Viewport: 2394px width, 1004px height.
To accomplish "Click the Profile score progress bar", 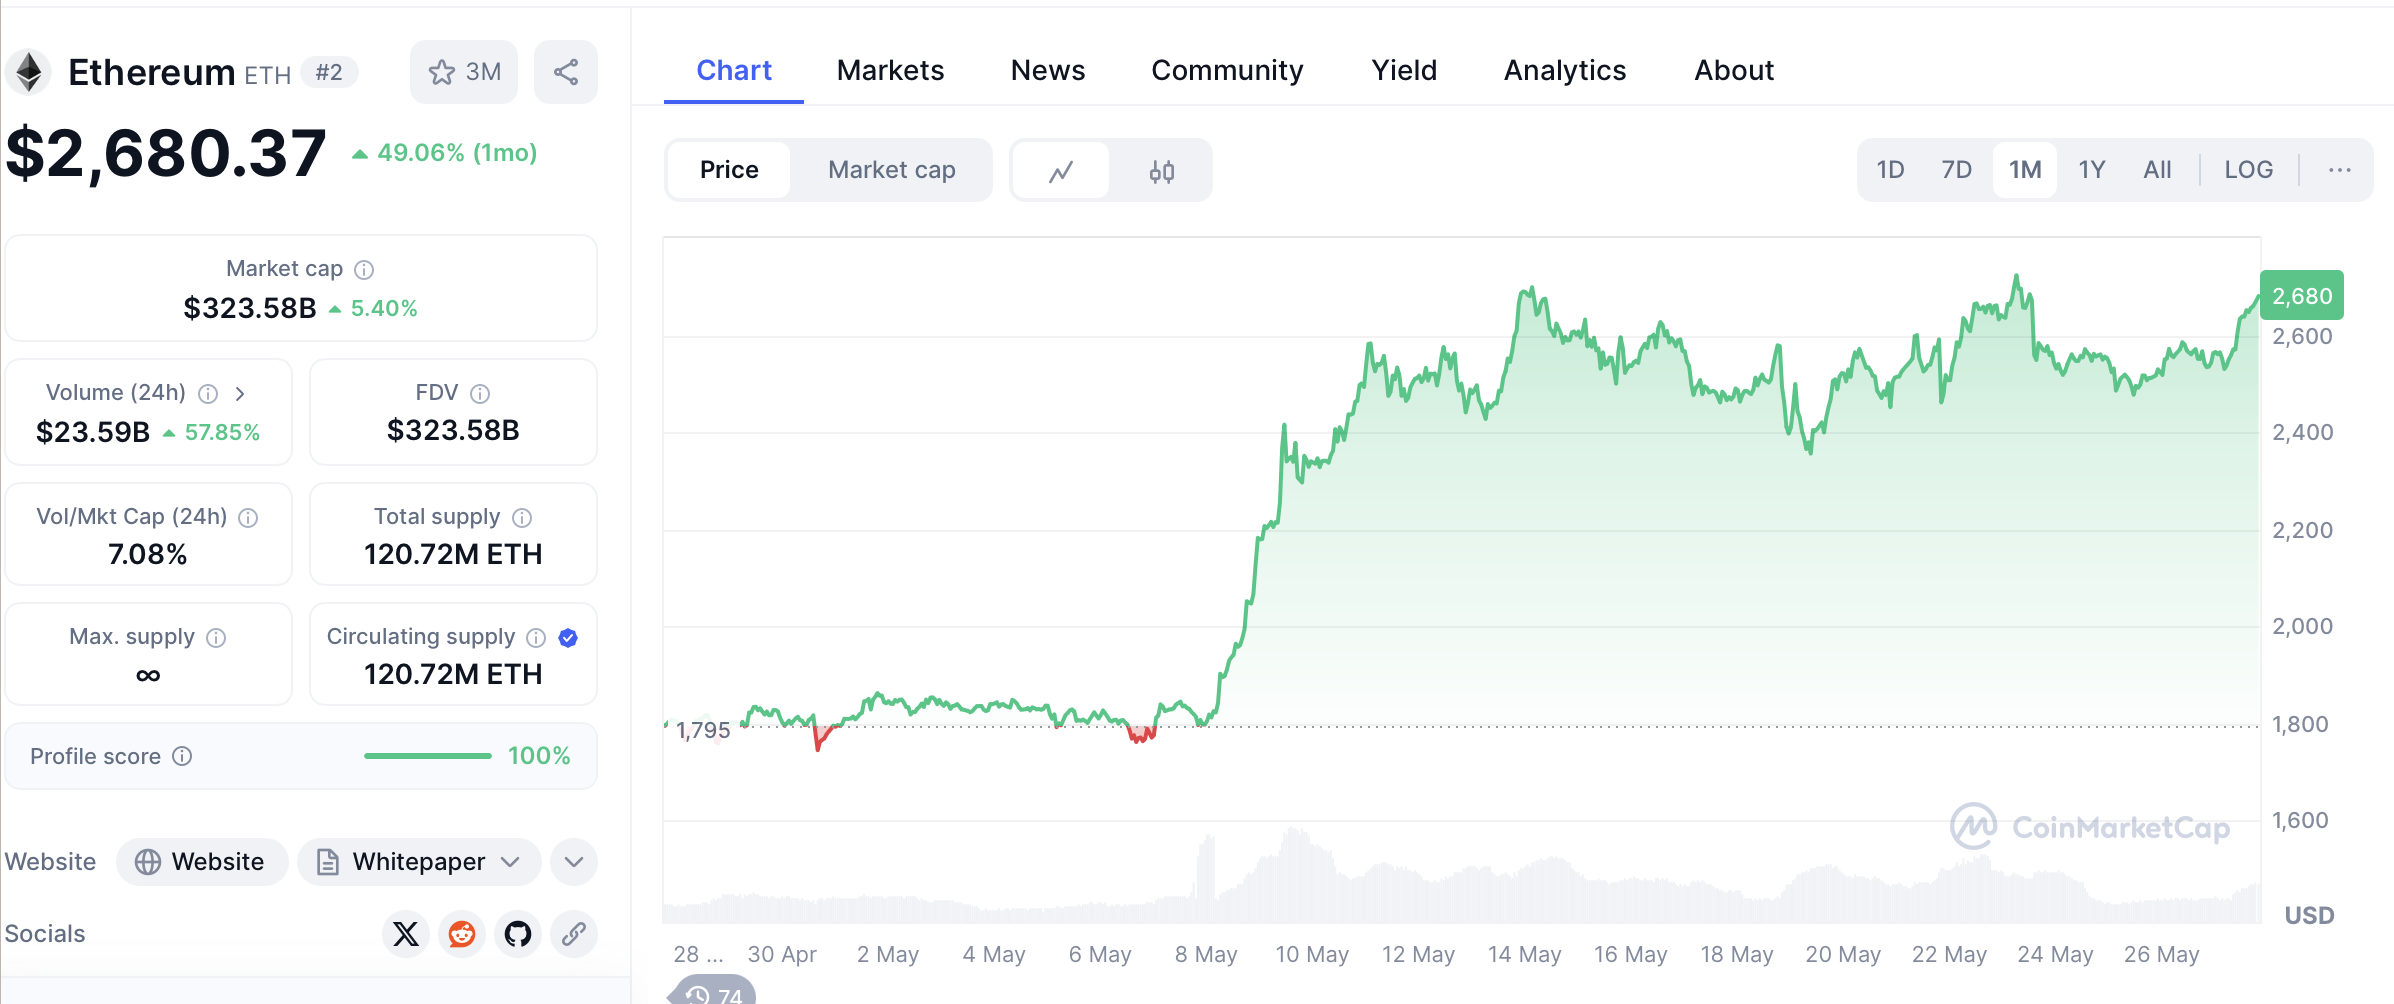I will (x=428, y=756).
